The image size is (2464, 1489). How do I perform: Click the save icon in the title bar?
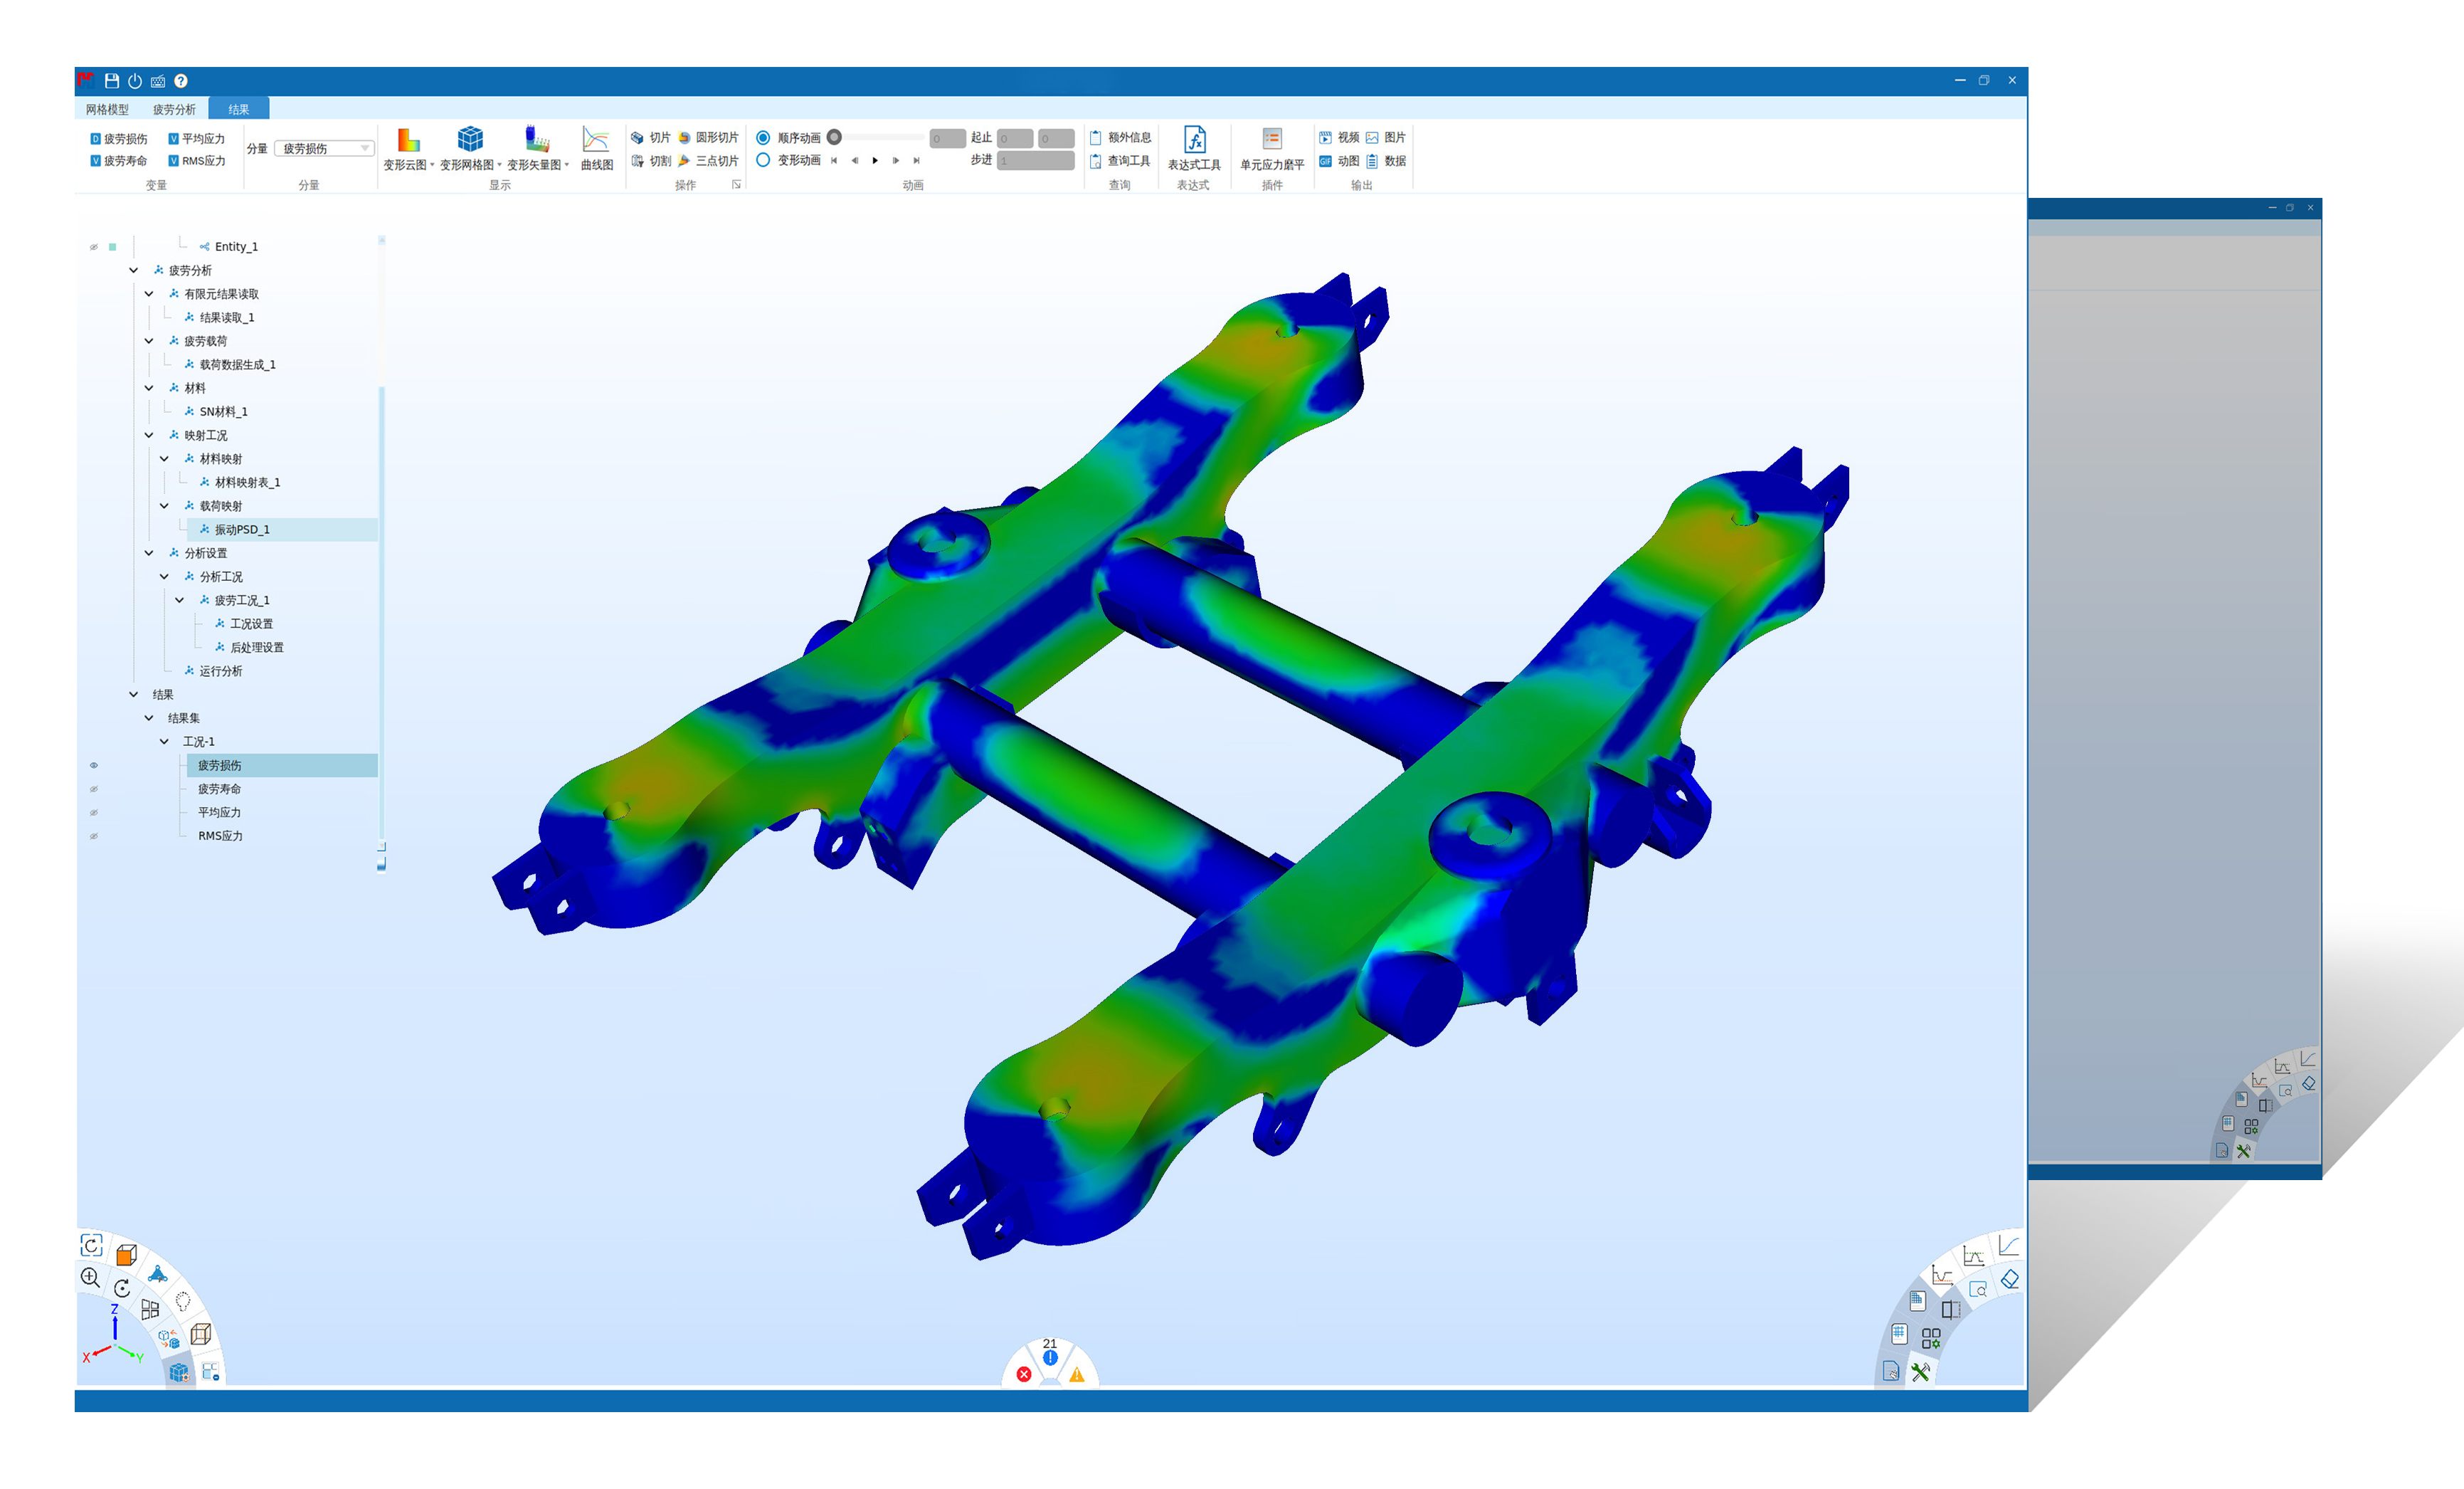click(x=112, y=81)
